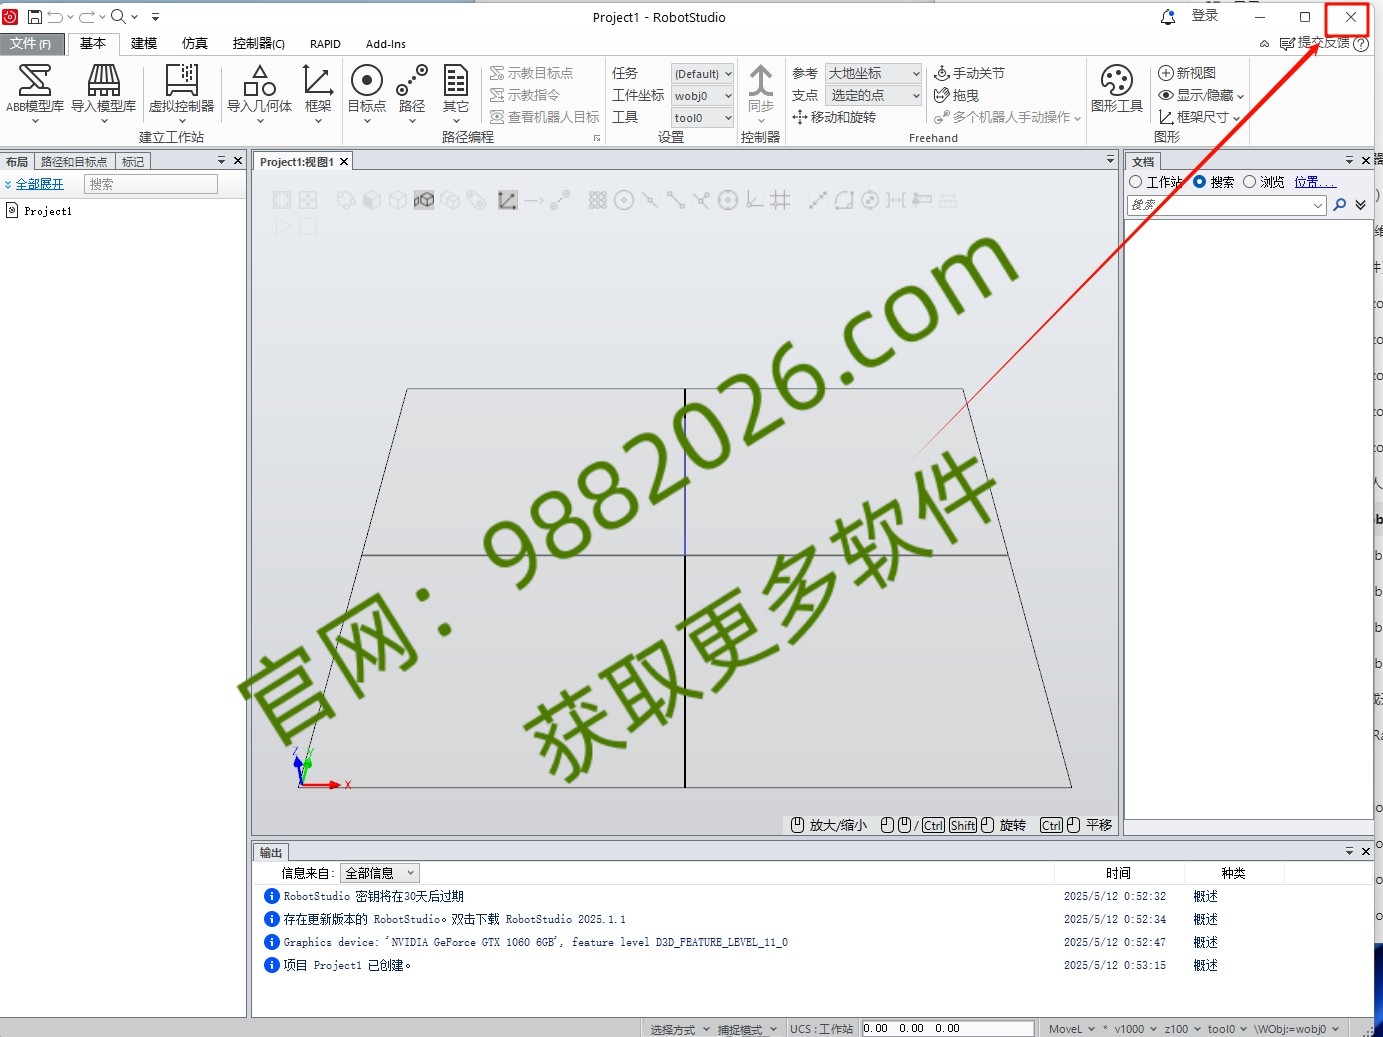
Task: Click the undo arrow in title bar
Action: coord(56,17)
